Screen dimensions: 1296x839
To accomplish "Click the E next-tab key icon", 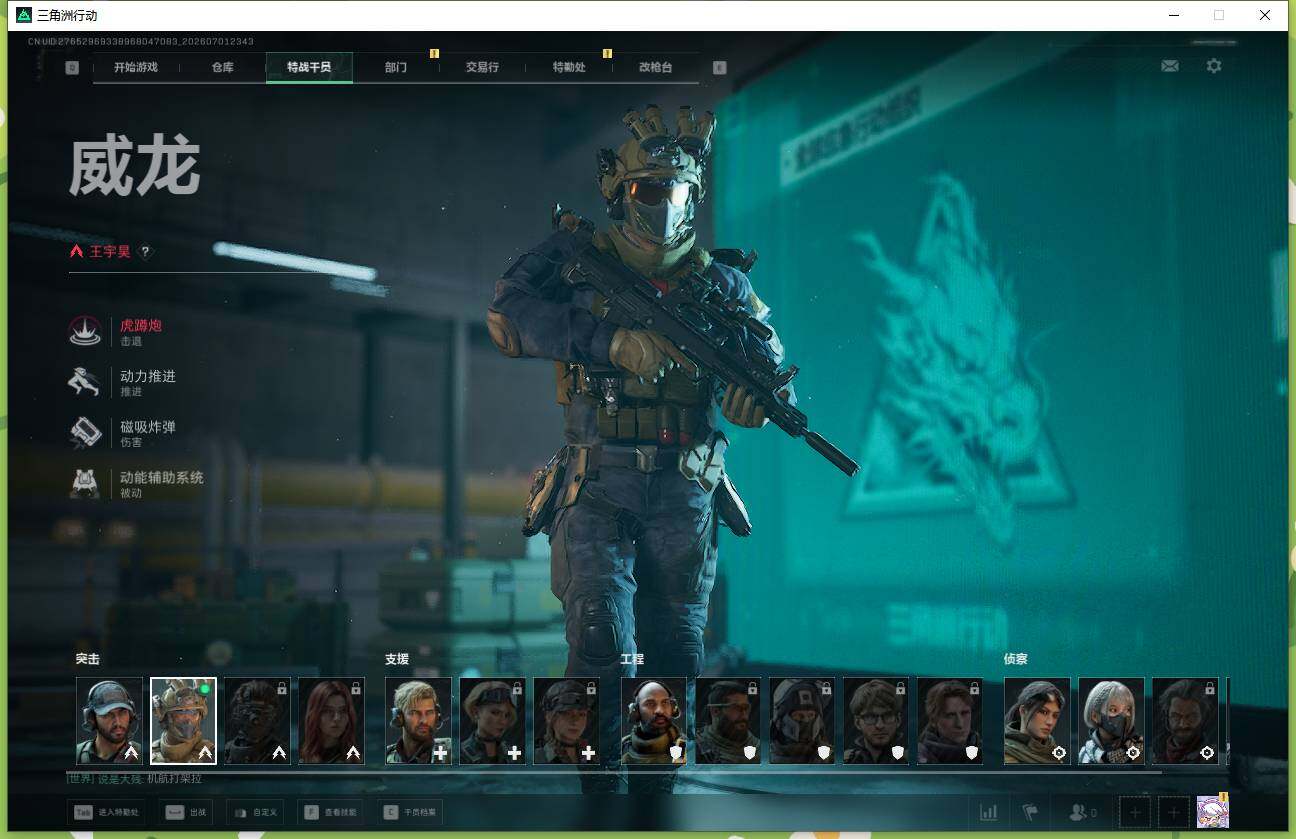I will click(719, 68).
